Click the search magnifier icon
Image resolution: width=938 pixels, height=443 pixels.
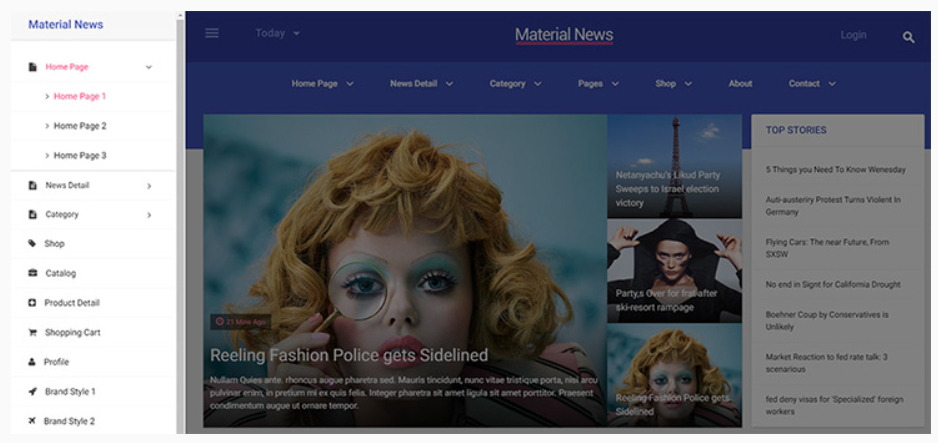click(x=908, y=37)
